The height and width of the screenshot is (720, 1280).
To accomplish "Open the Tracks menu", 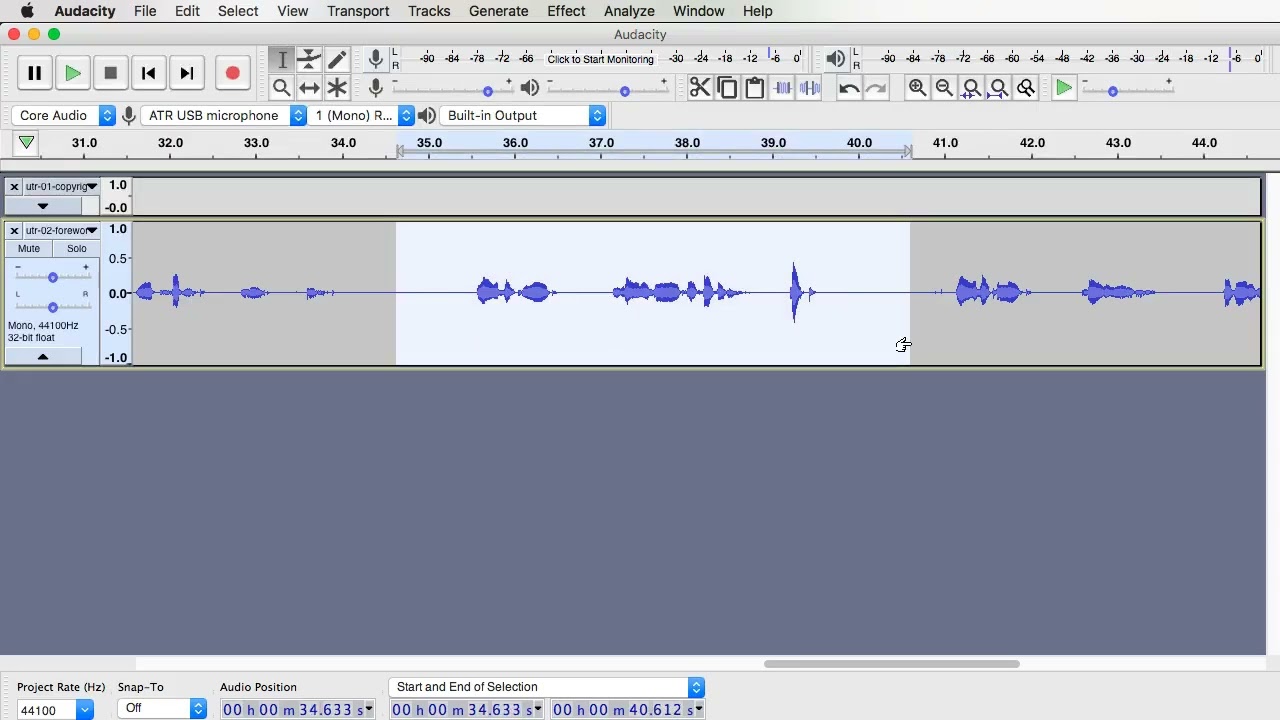I will pyautogui.click(x=429, y=11).
